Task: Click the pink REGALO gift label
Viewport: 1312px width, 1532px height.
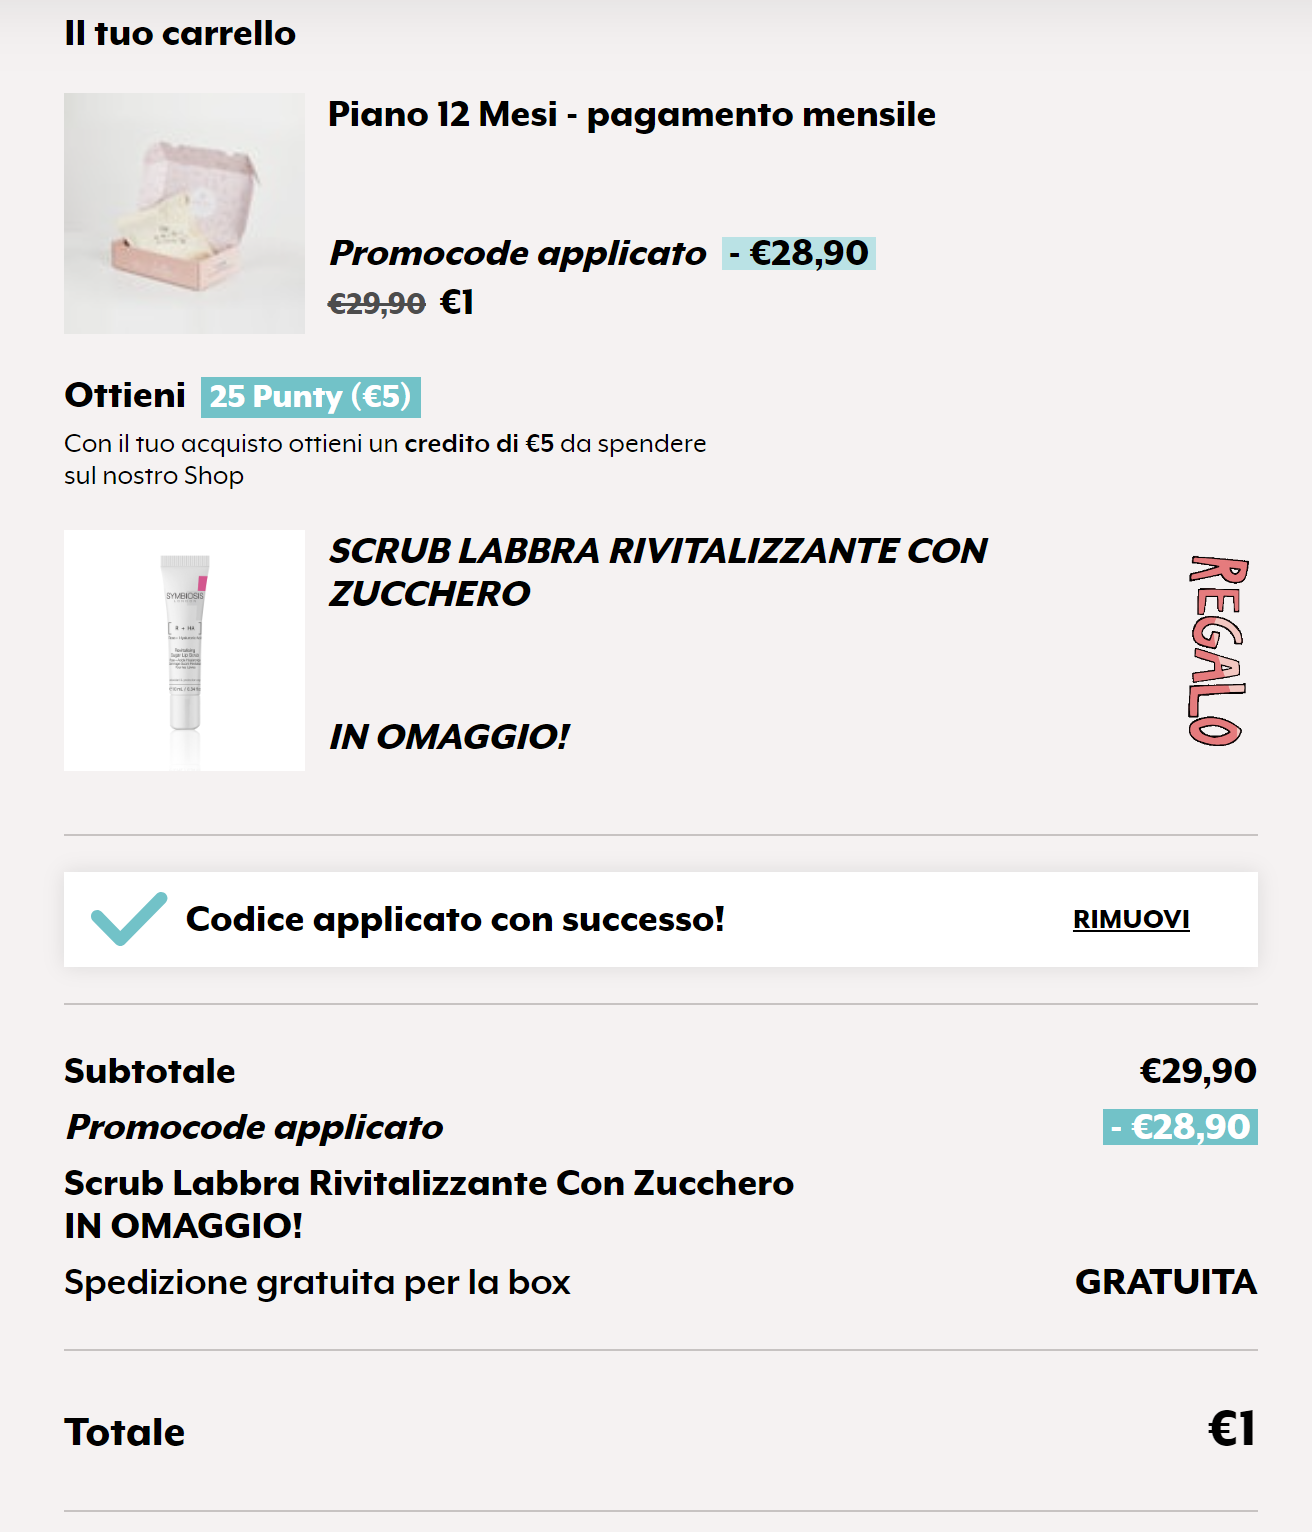Action: (x=1217, y=650)
